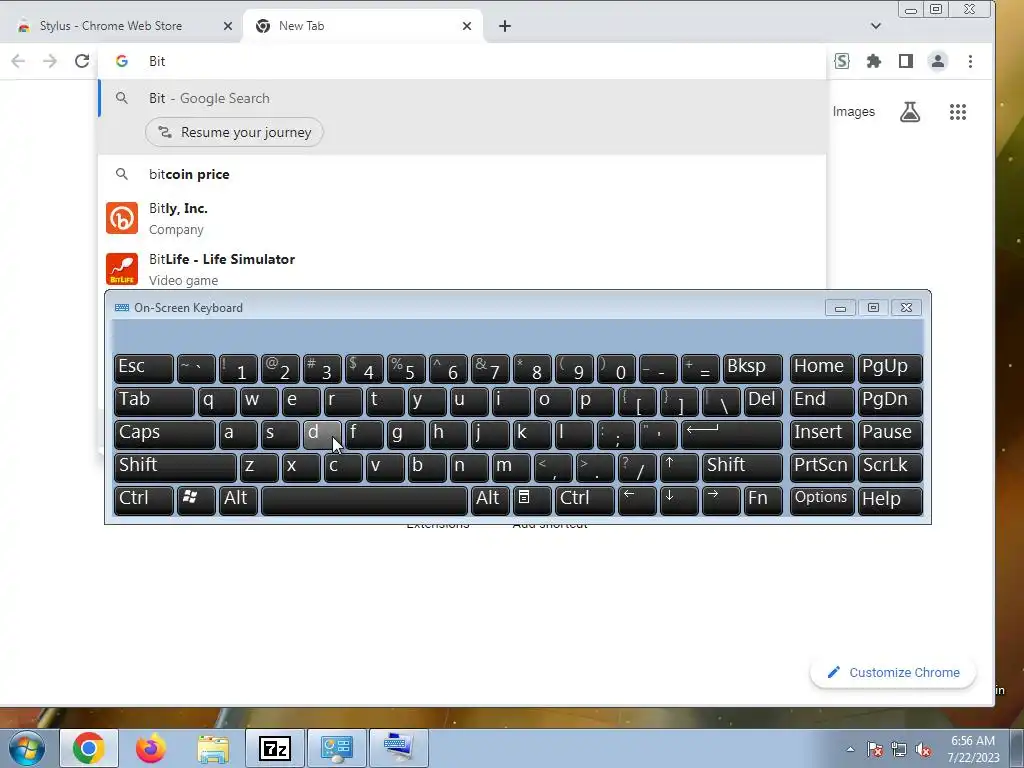This screenshot has height=768, width=1024.
Task: Toggle the right Ctrl key
Action: pos(584,501)
